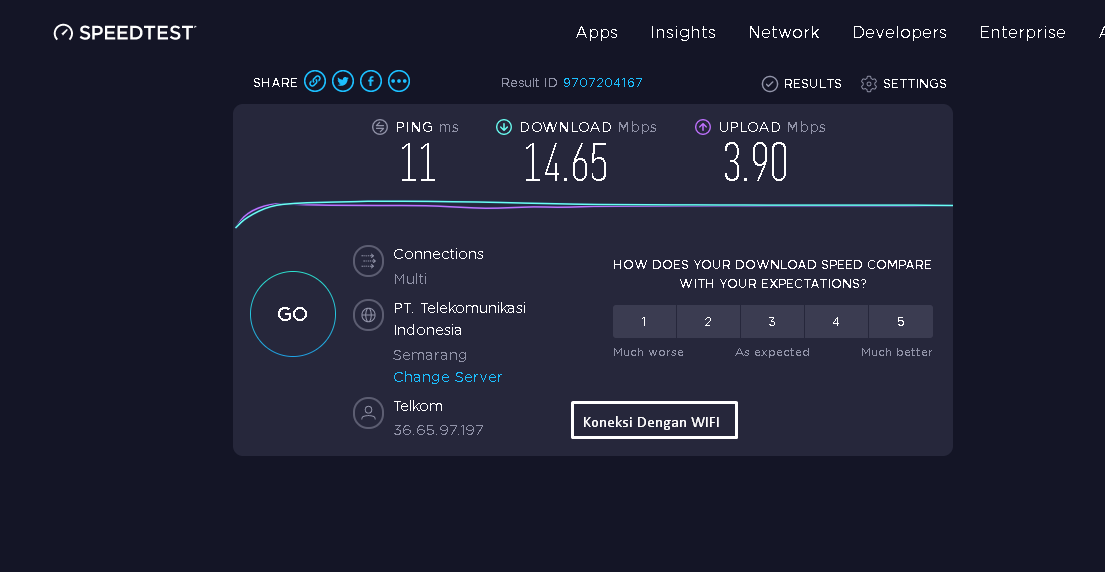Screen dimensions: 1105x572
Task: Rate download speed as 1
Action: (x=644, y=322)
